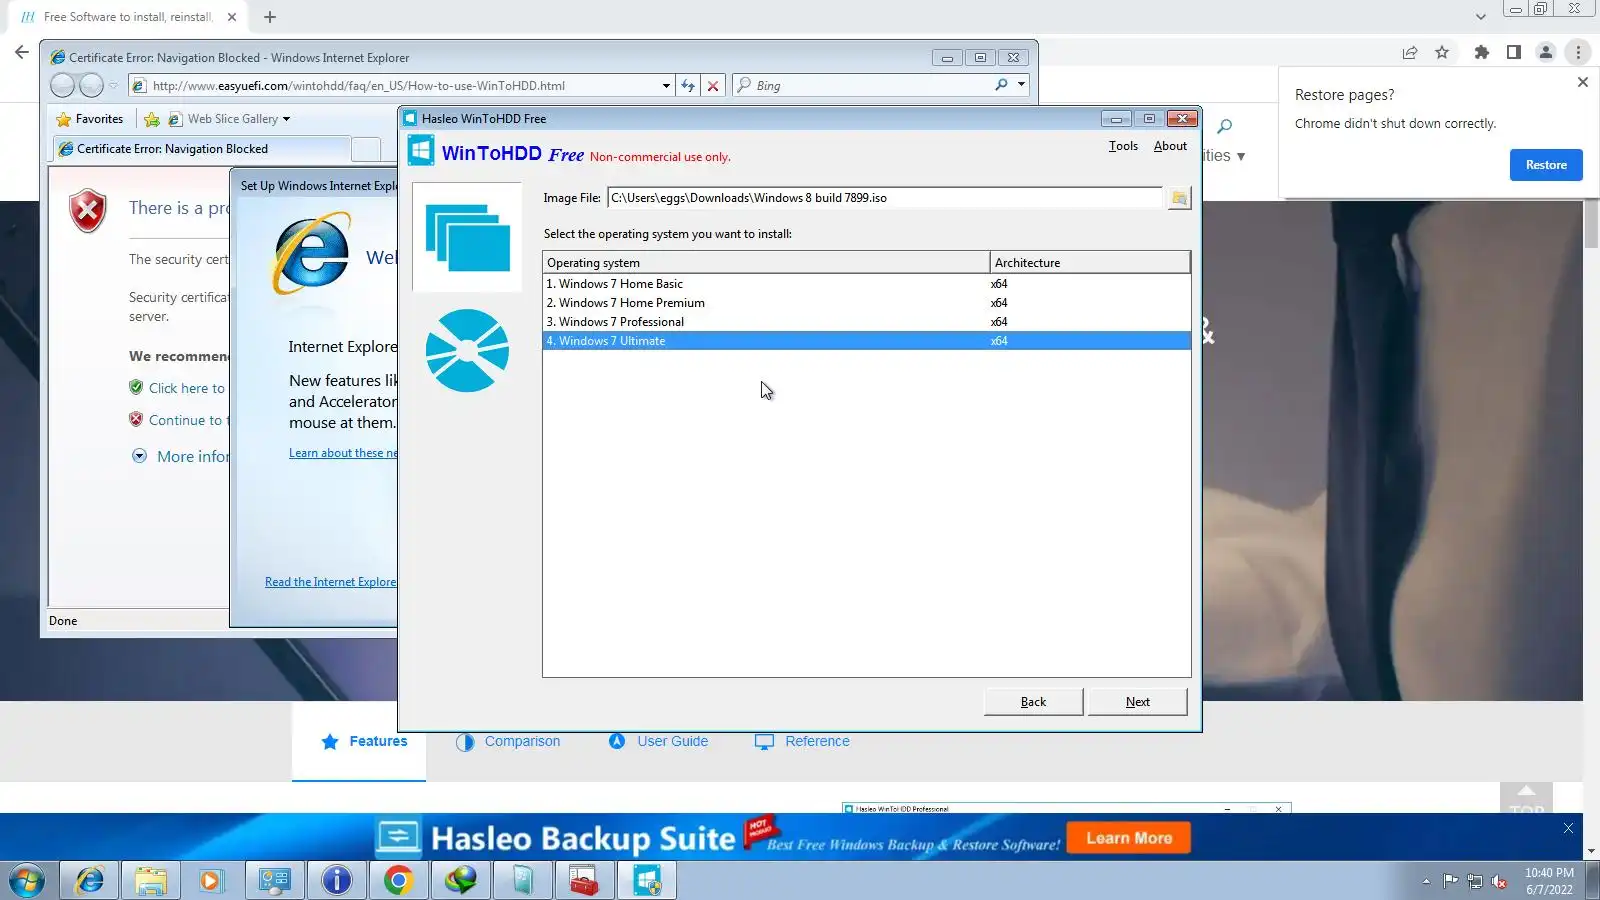Select Certificate Error tab in IE
1600x900 pixels.
[x=201, y=149]
